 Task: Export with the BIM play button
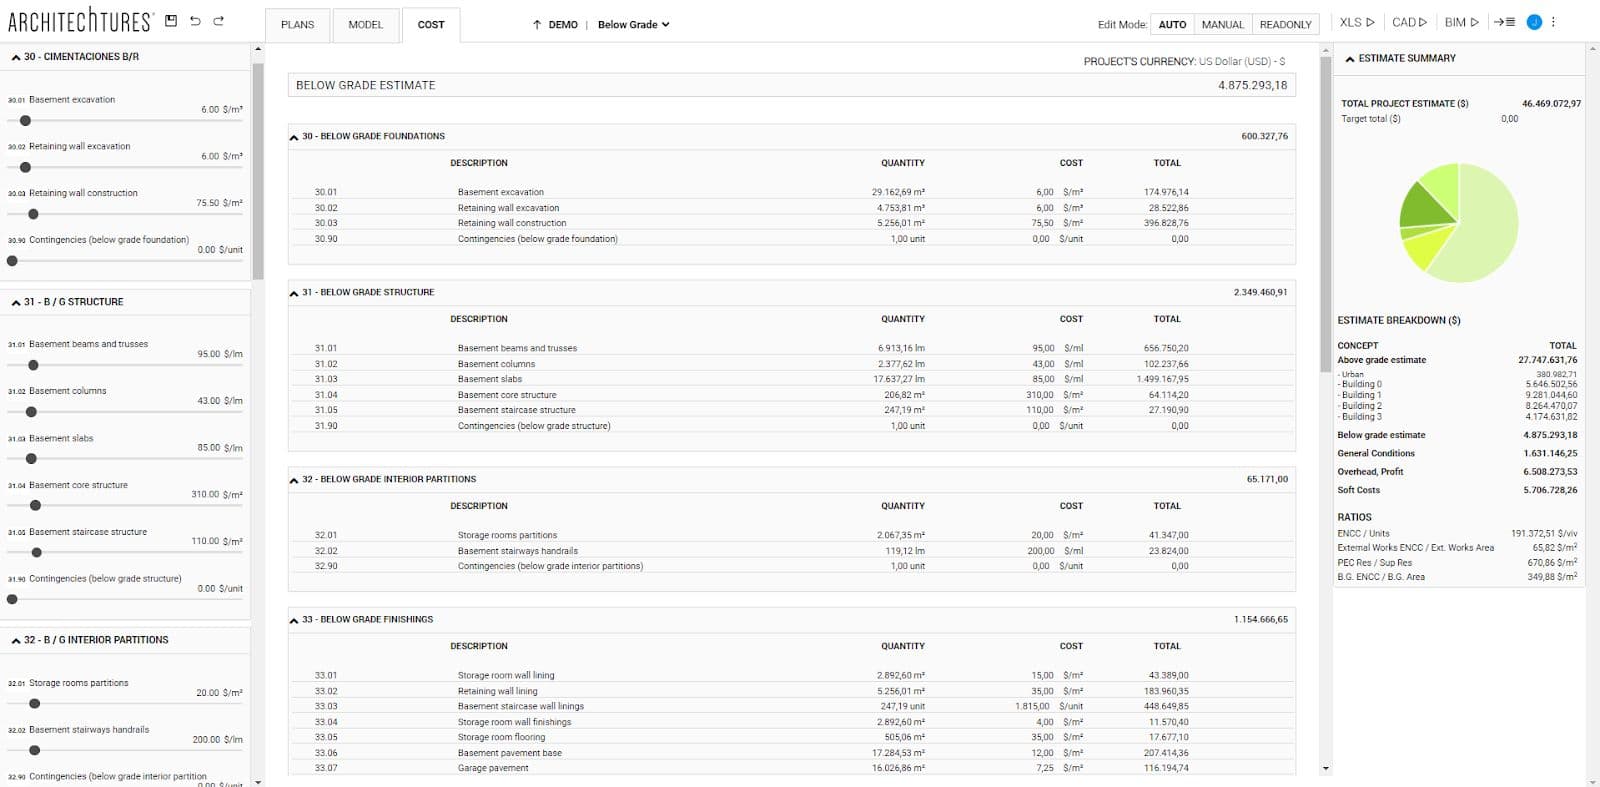coord(1461,22)
